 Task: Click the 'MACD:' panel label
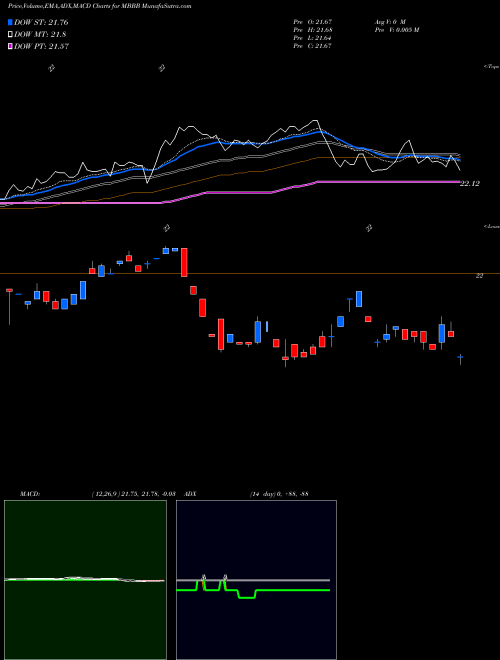pyautogui.click(x=29, y=494)
